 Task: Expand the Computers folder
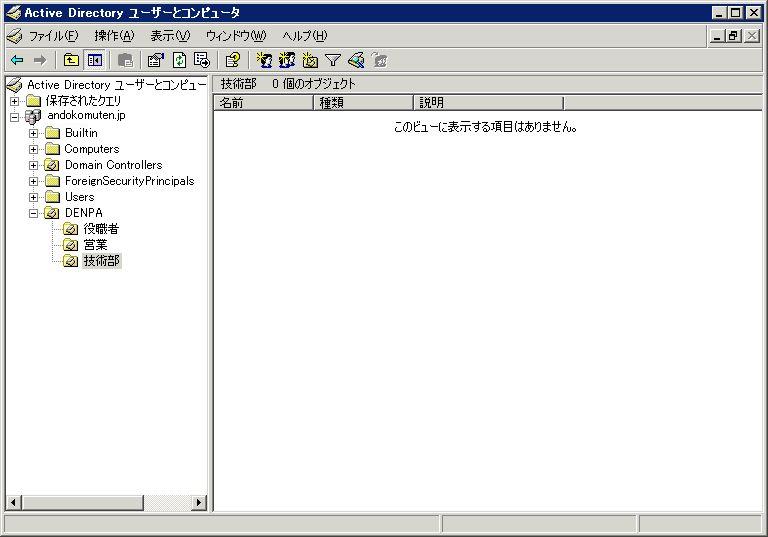tap(33, 149)
